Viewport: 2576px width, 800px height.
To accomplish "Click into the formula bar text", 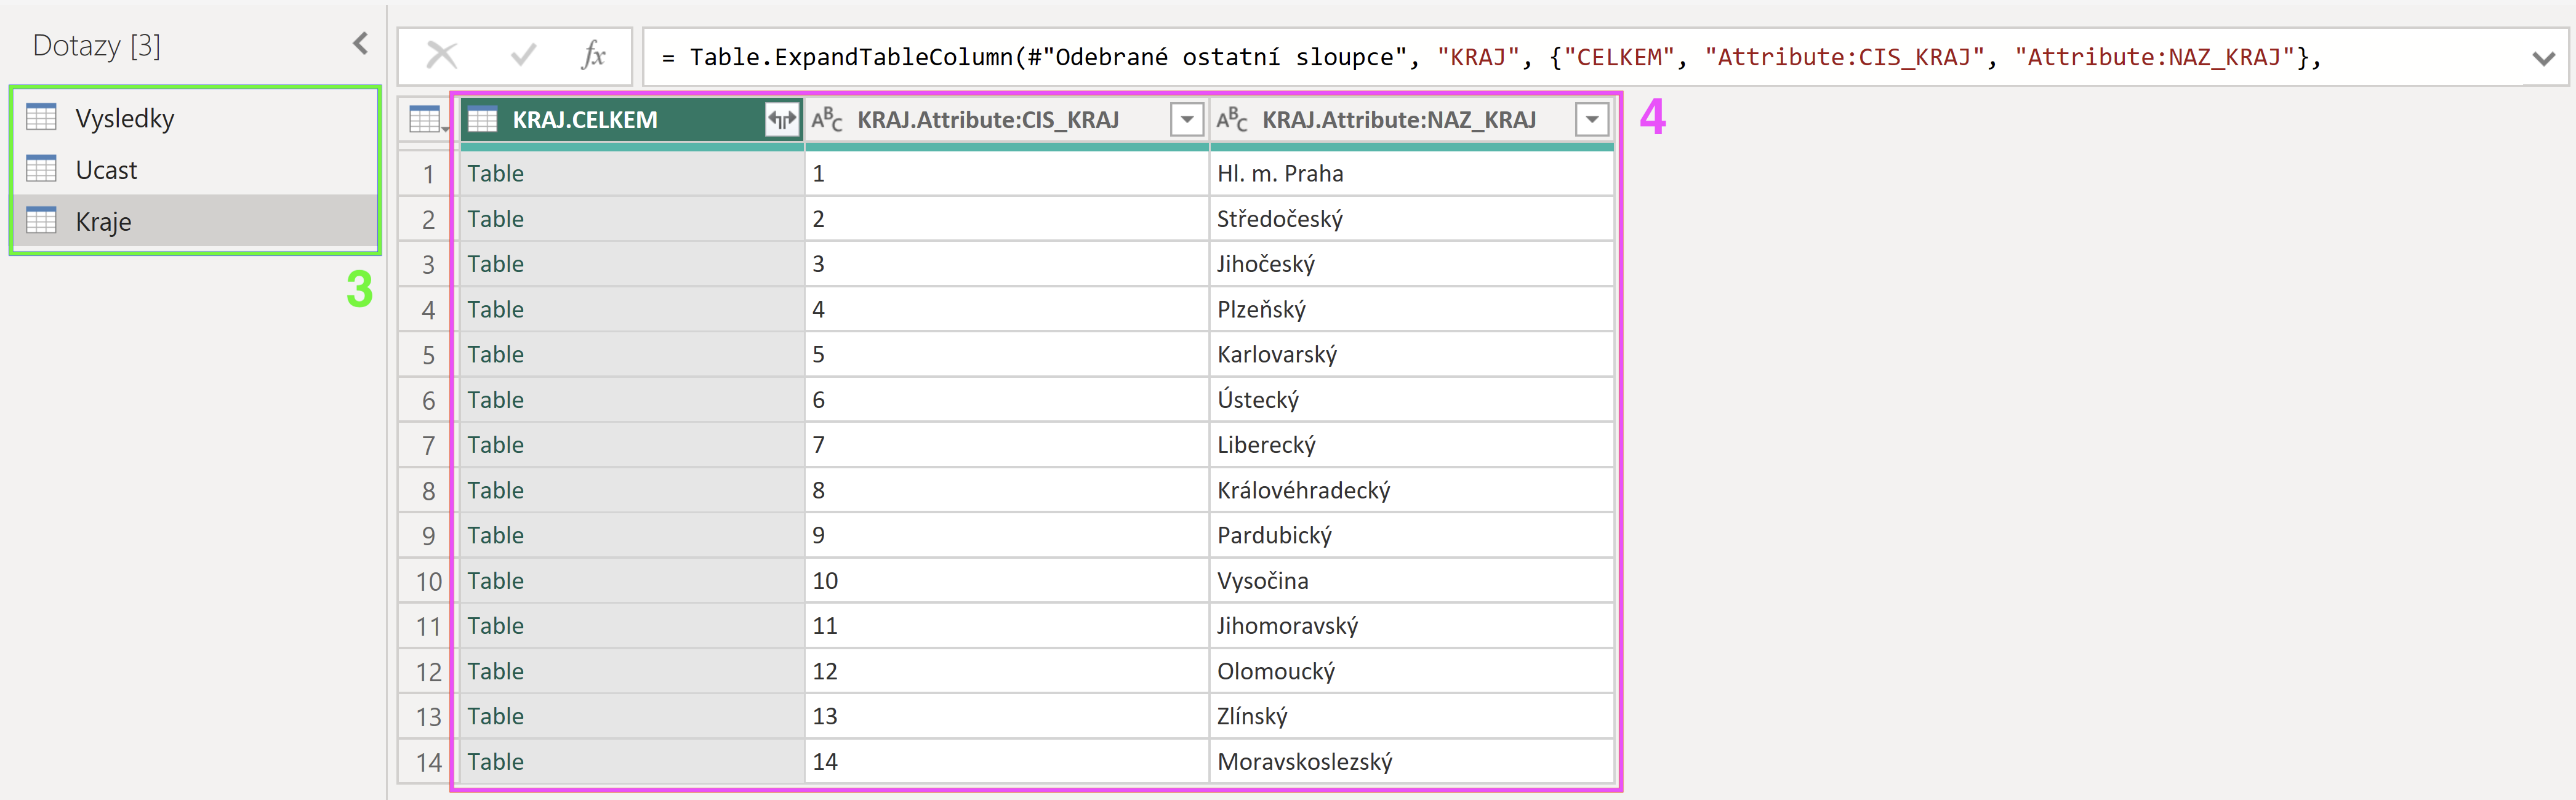I will click(x=1580, y=57).
